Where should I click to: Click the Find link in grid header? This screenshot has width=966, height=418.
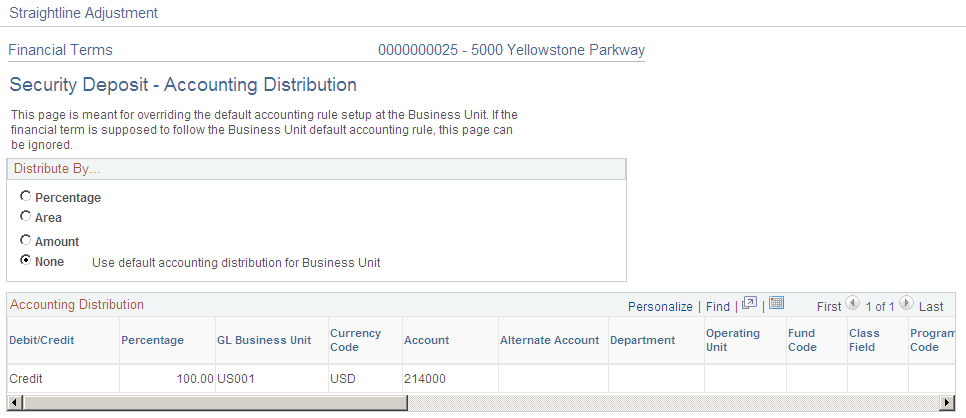pyautogui.click(x=718, y=306)
